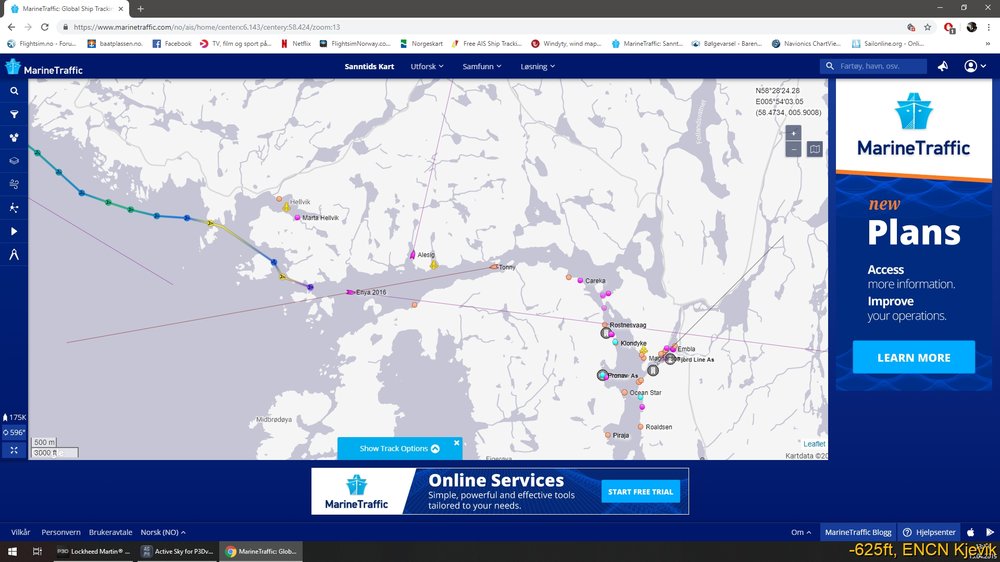
Task: Click START FREE TRIAL button
Action: tap(640, 492)
